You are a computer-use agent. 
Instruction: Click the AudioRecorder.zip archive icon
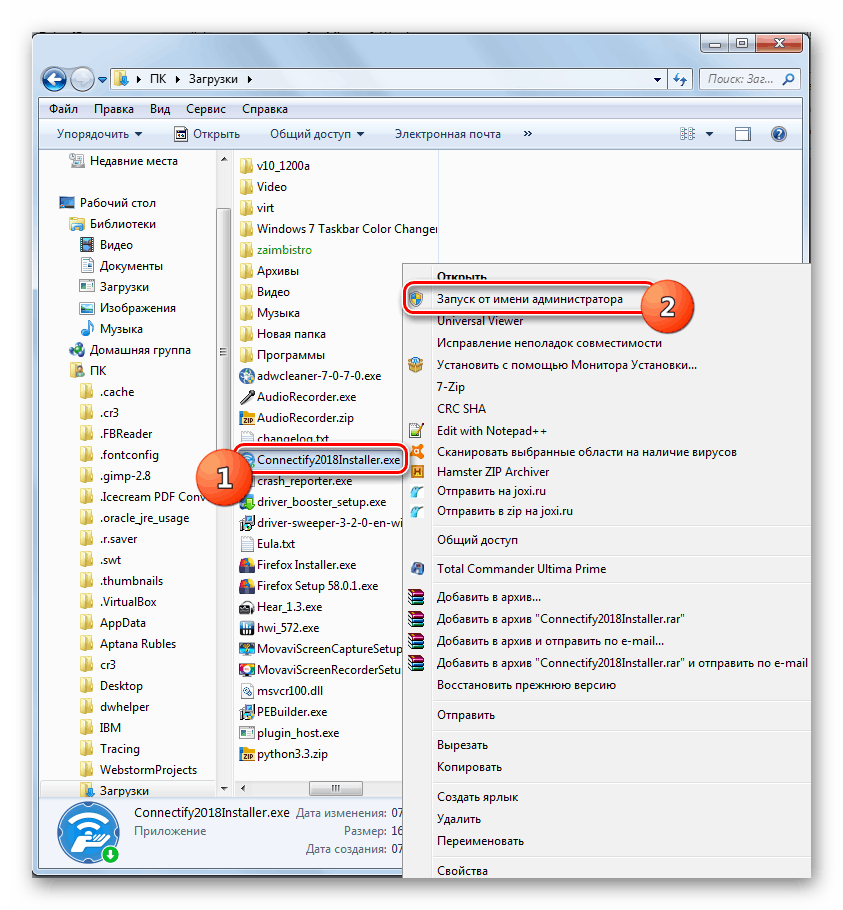(x=247, y=418)
